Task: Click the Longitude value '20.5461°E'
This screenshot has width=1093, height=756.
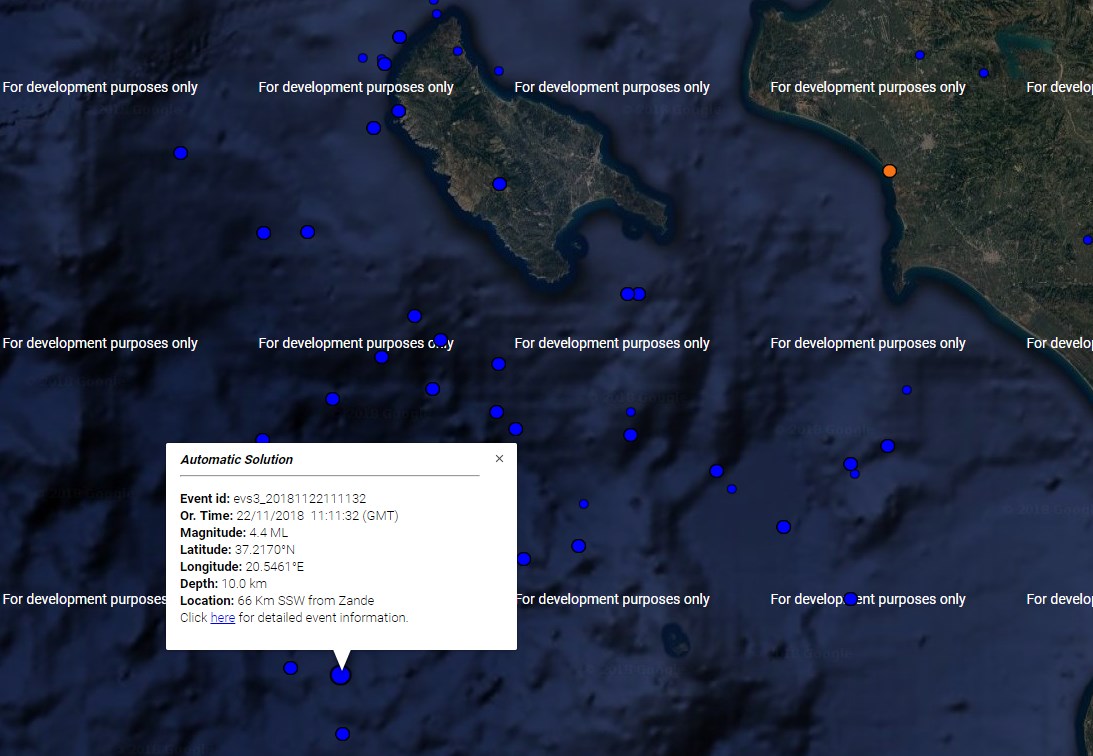Action: (275, 567)
